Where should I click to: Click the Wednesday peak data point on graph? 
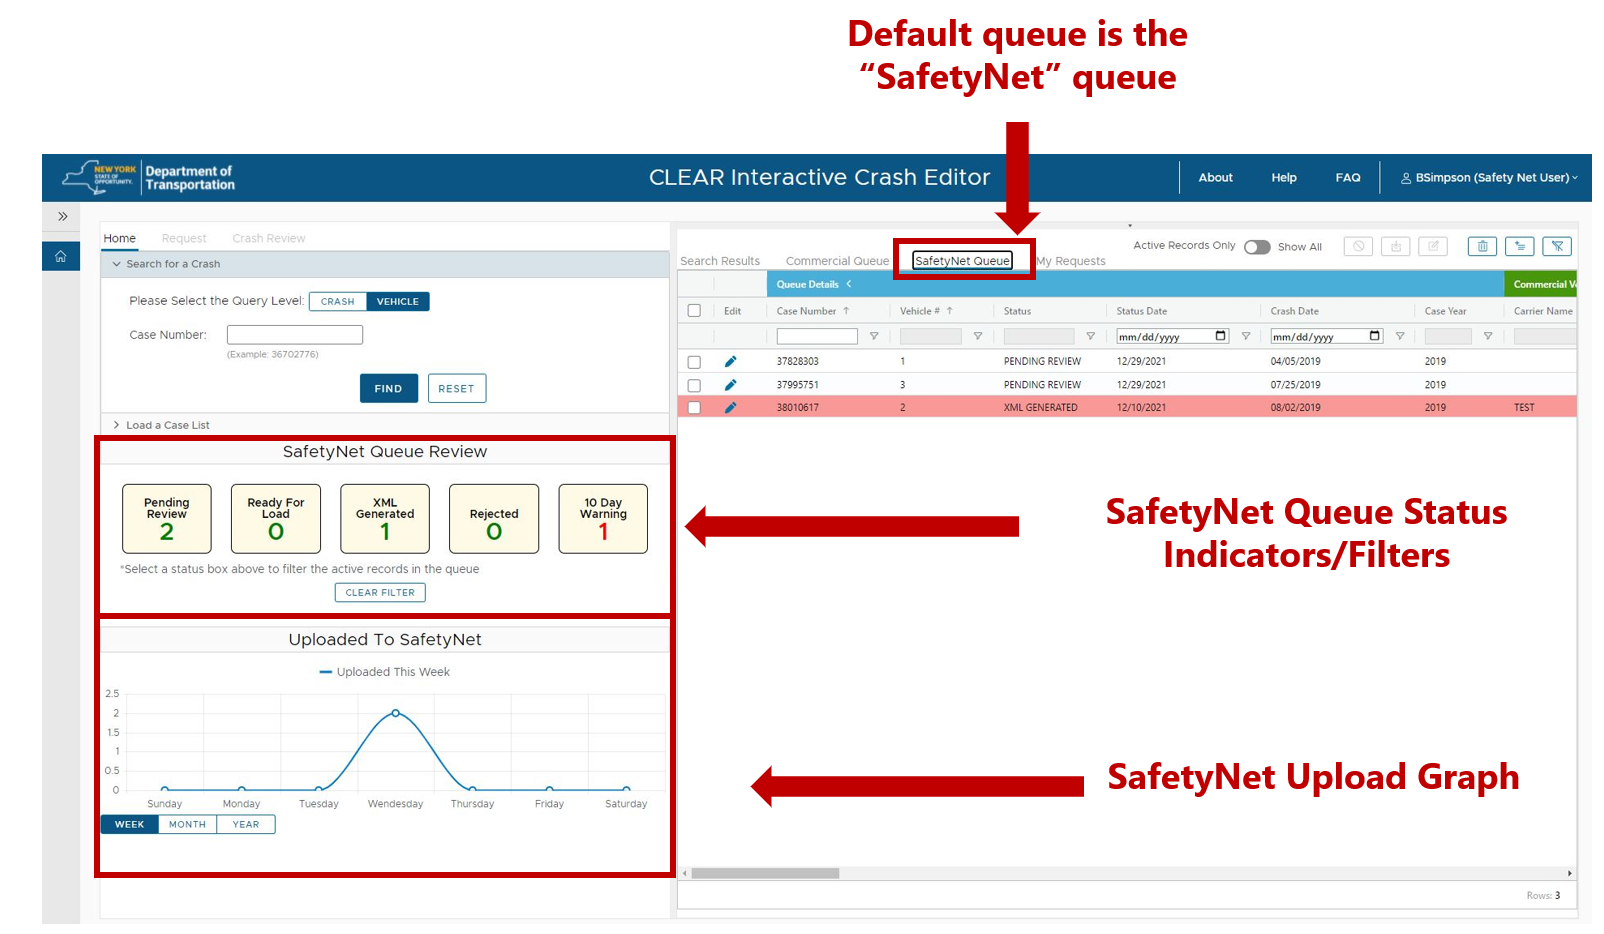(x=396, y=713)
